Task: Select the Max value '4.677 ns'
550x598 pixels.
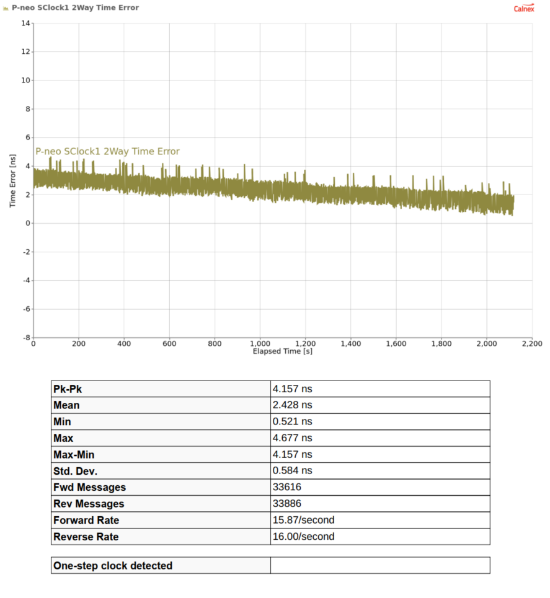Action: (292, 438)
